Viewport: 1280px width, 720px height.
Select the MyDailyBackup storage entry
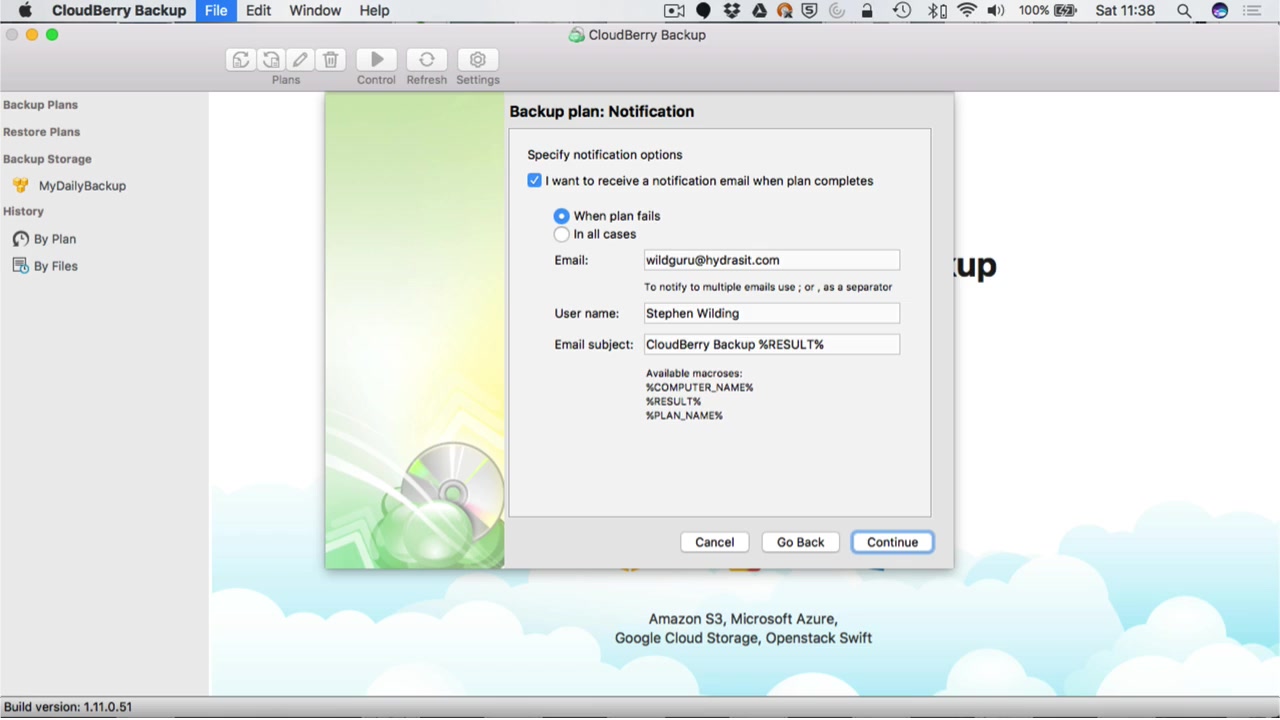tap(82, 186)
